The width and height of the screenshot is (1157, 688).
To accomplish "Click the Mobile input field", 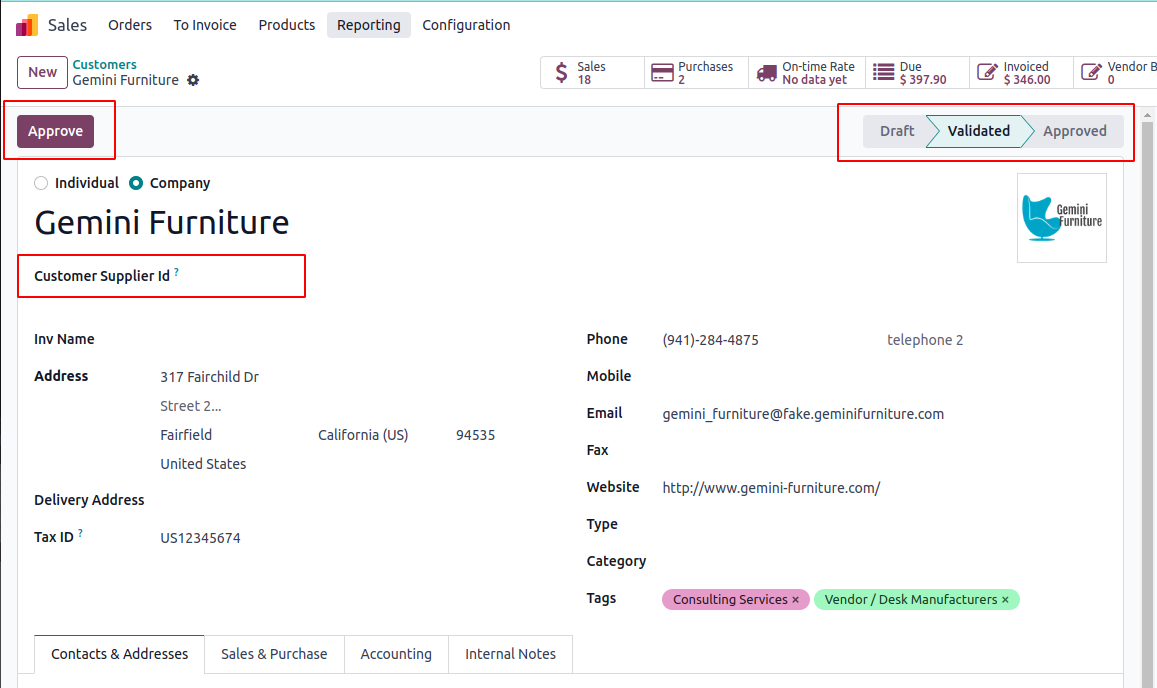I will point(883,376).
